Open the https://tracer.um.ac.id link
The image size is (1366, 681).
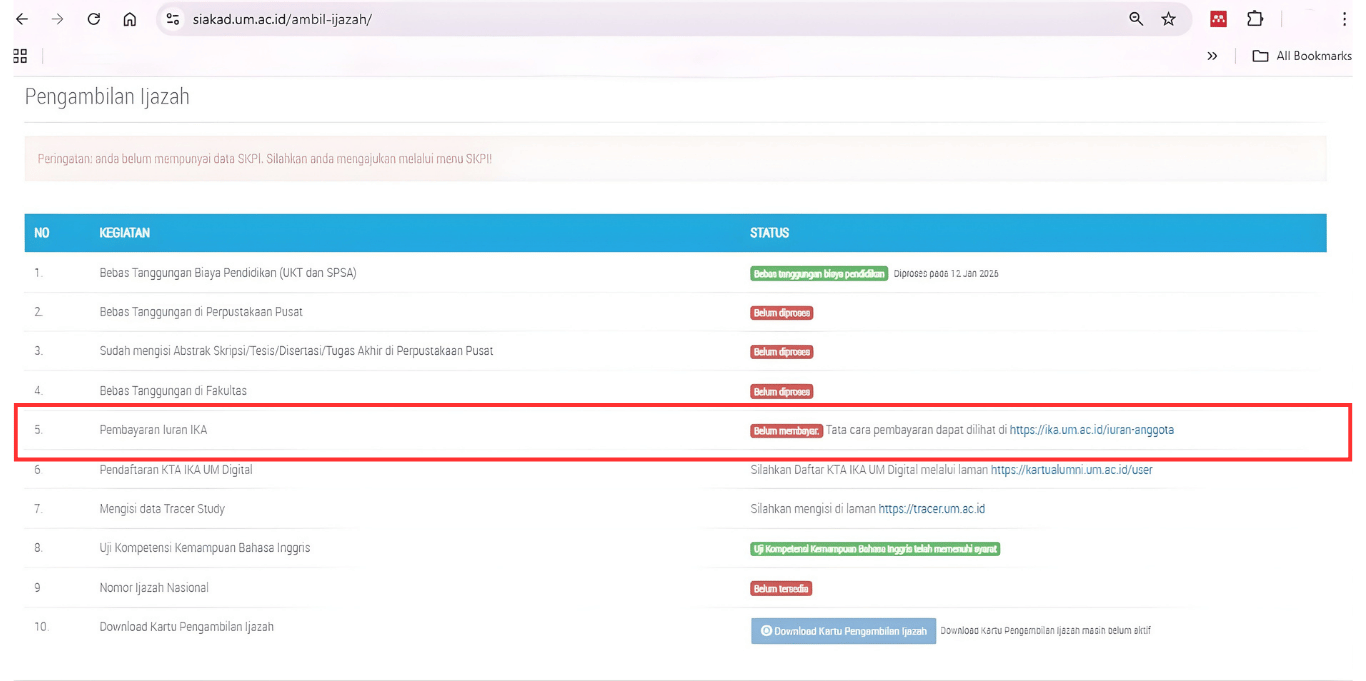(x=932, y=509)
